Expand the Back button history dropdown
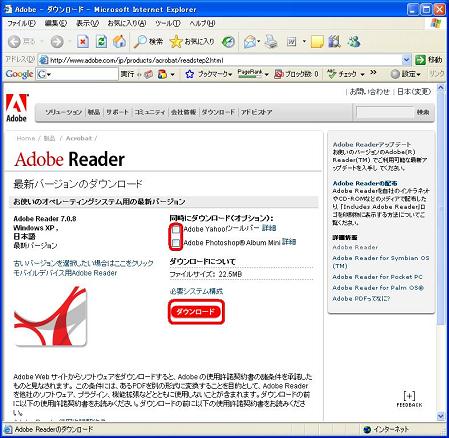Image resolution: width=449 pixels, height=438 pixels. click(42, 42)
